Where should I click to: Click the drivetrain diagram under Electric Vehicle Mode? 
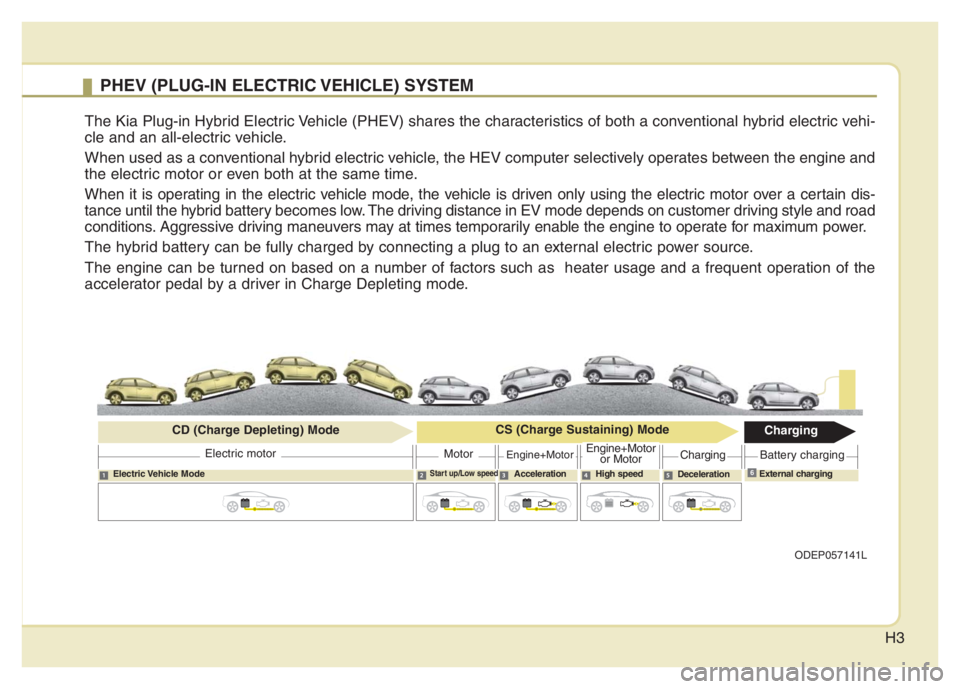click(255, 502)
